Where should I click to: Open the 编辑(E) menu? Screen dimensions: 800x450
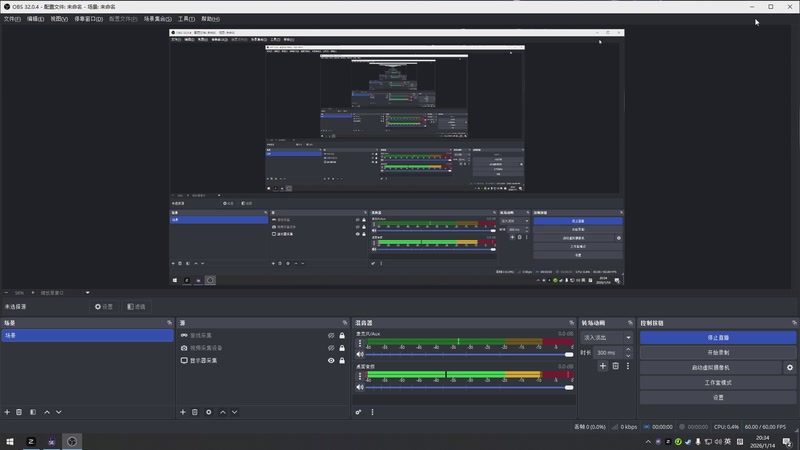coord(35,19)
